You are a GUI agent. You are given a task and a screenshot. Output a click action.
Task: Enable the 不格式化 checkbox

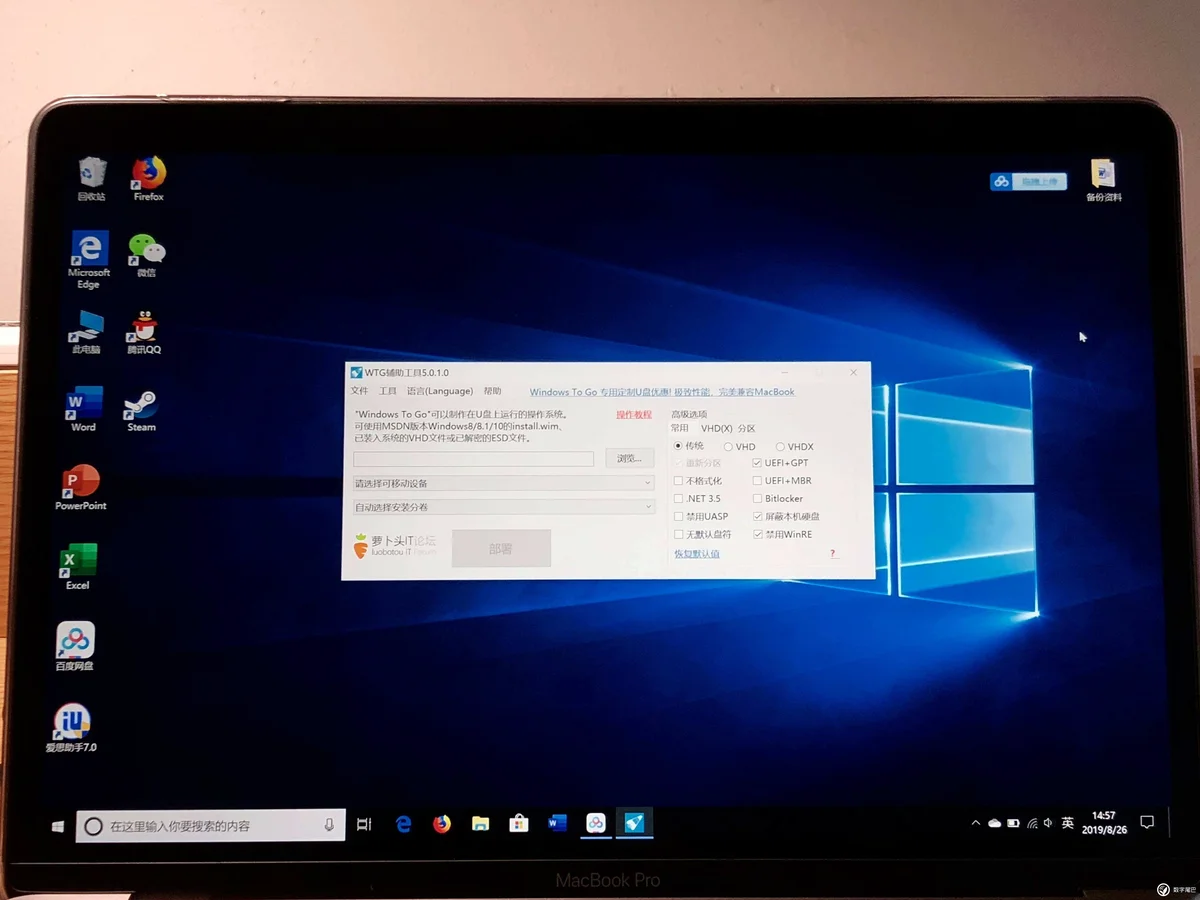click(x=679, y=481)
